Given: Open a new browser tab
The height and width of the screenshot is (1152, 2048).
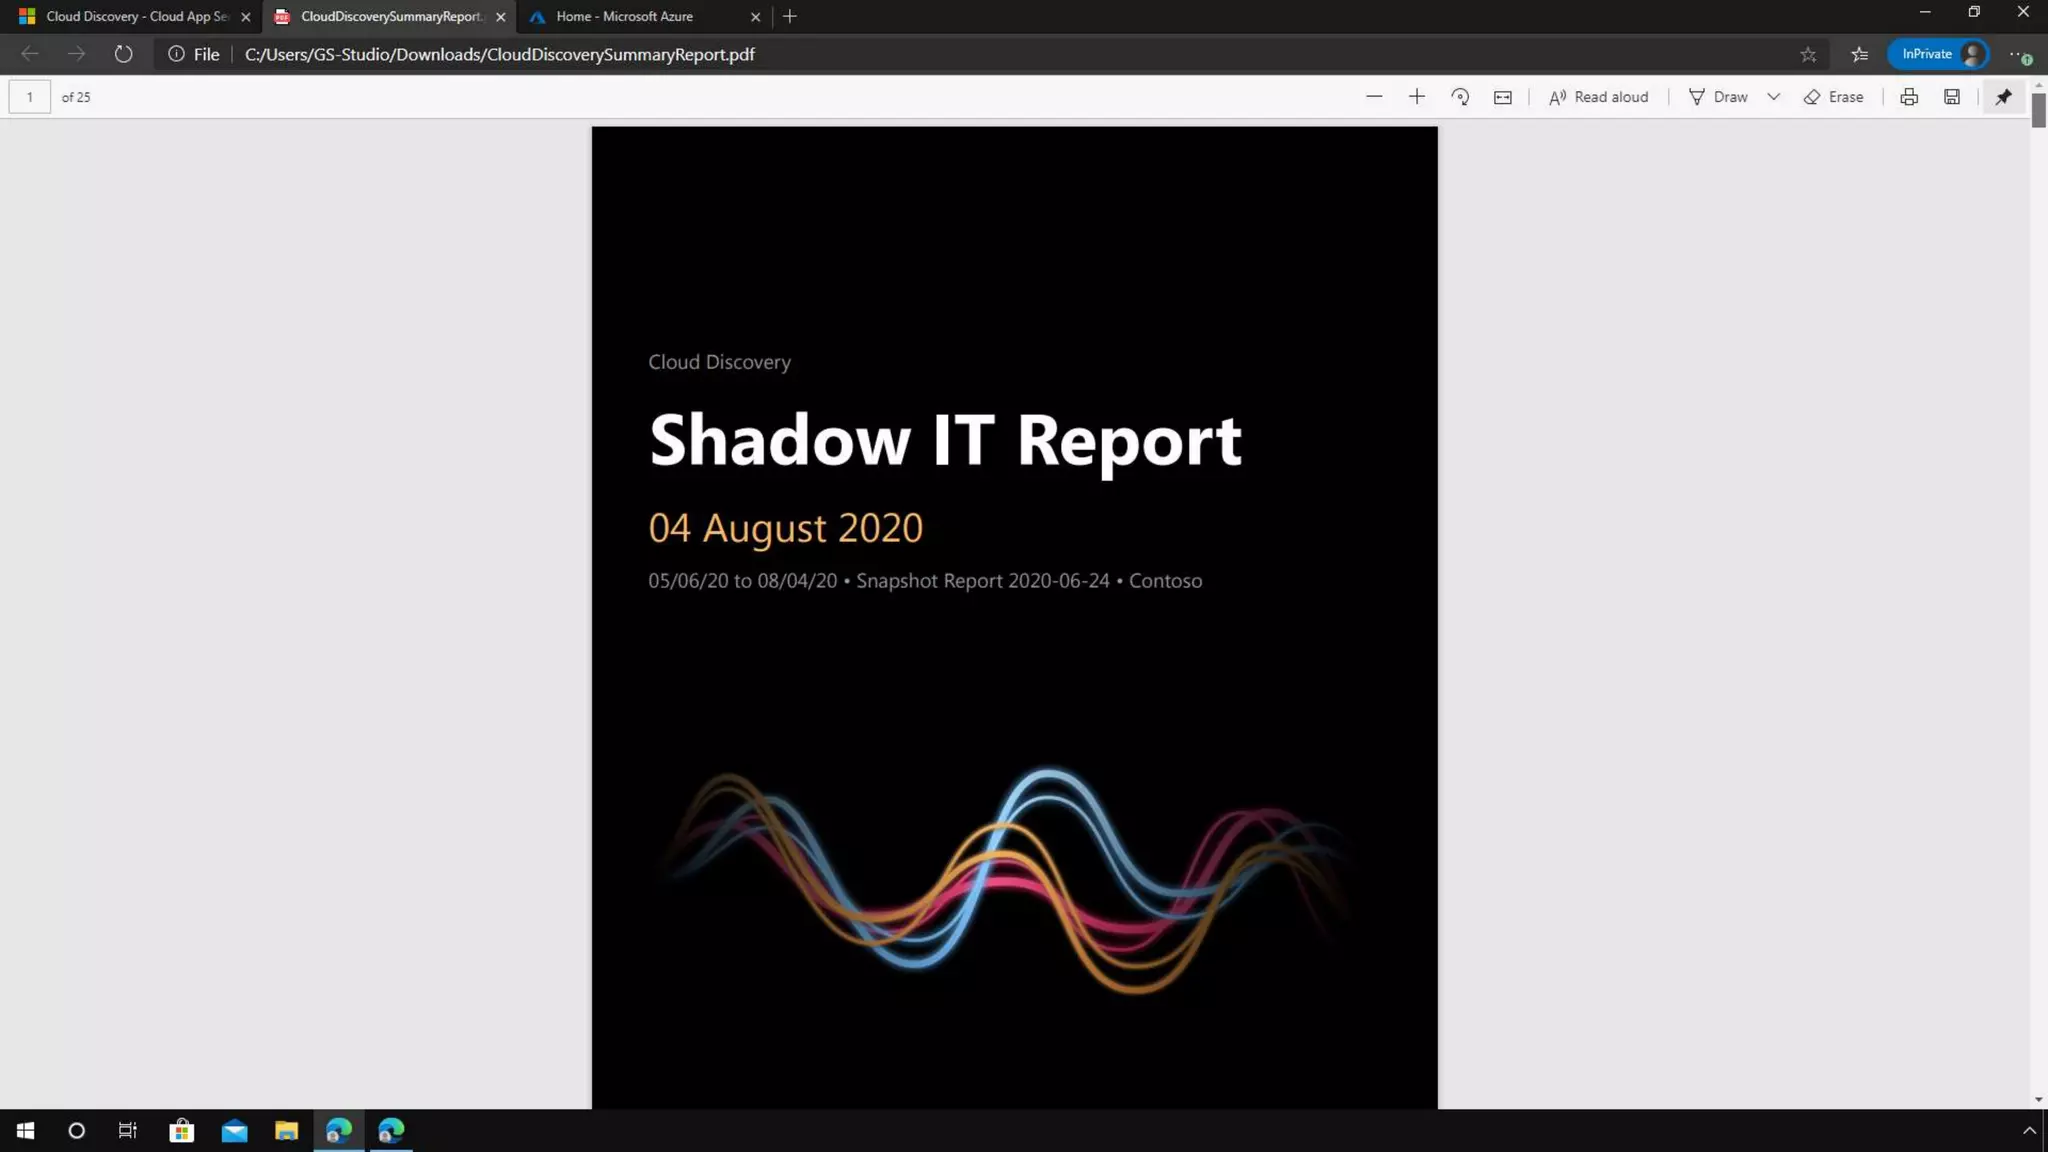Looking at the screenshot, I should click(x=790, y=16).
